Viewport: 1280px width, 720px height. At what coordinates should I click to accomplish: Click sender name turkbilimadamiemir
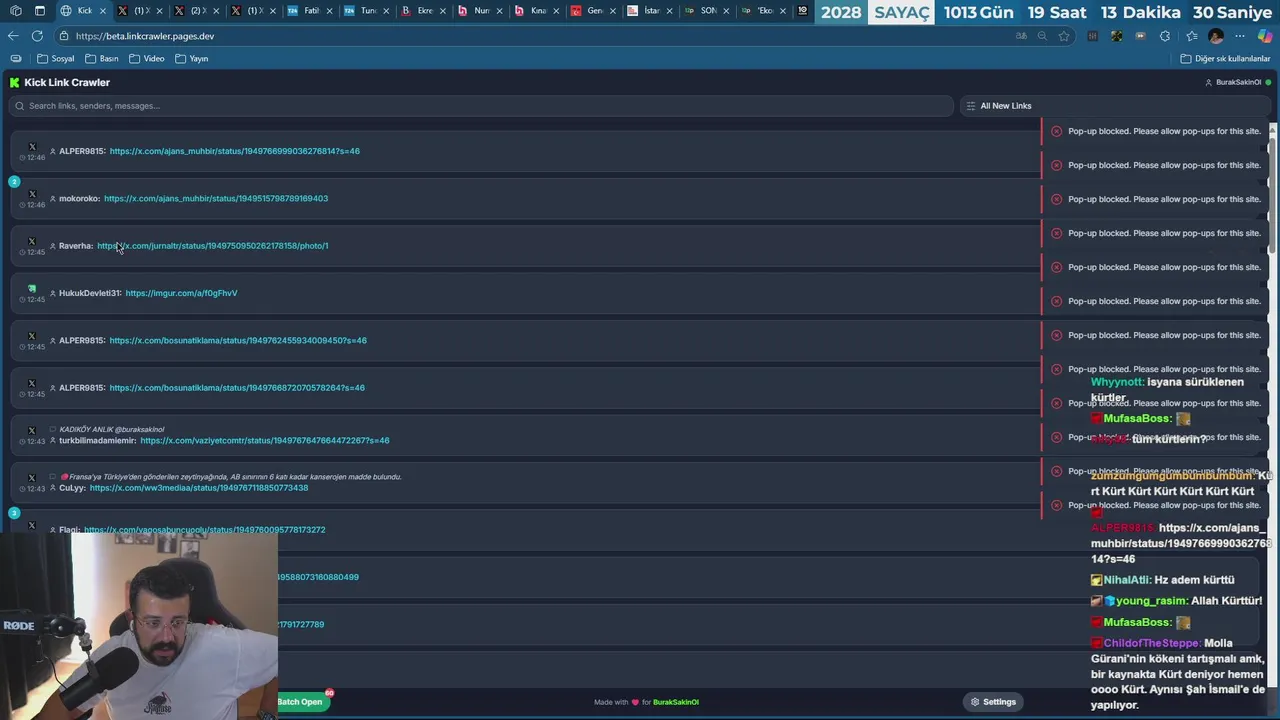click(x=98, y=440)
